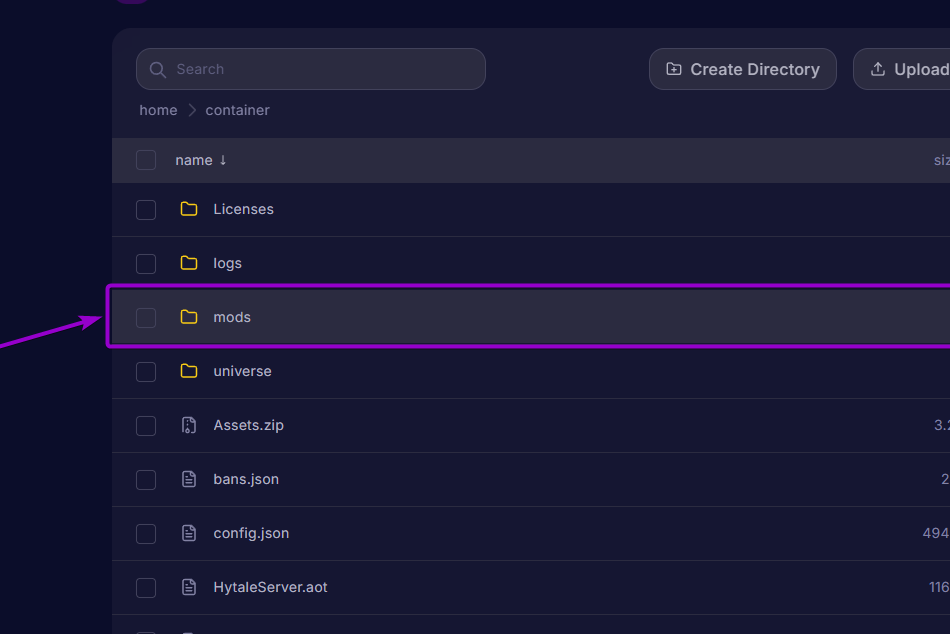Screen dimensions: 950x634
Task: Click the folder icon beside universe
Action: [x=189, y=371]
